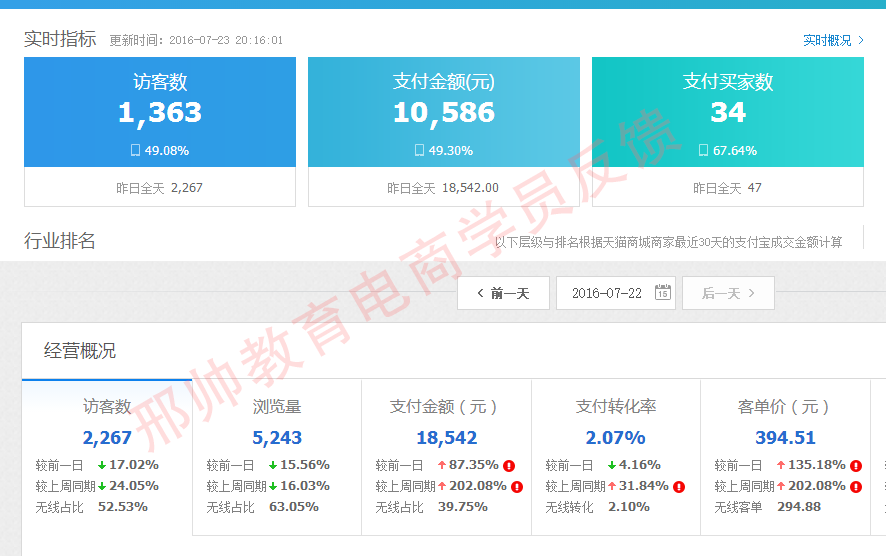The image size is (886, 556).
Task: Open the calendar icon in date field
Action: (662, 293)
